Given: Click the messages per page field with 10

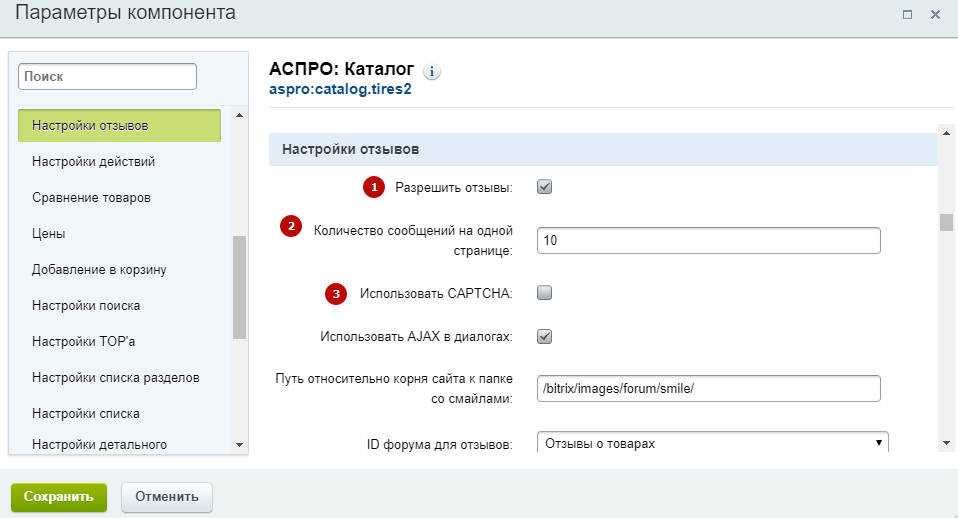Looking at the screenshot, I should (x=709, y=240).
